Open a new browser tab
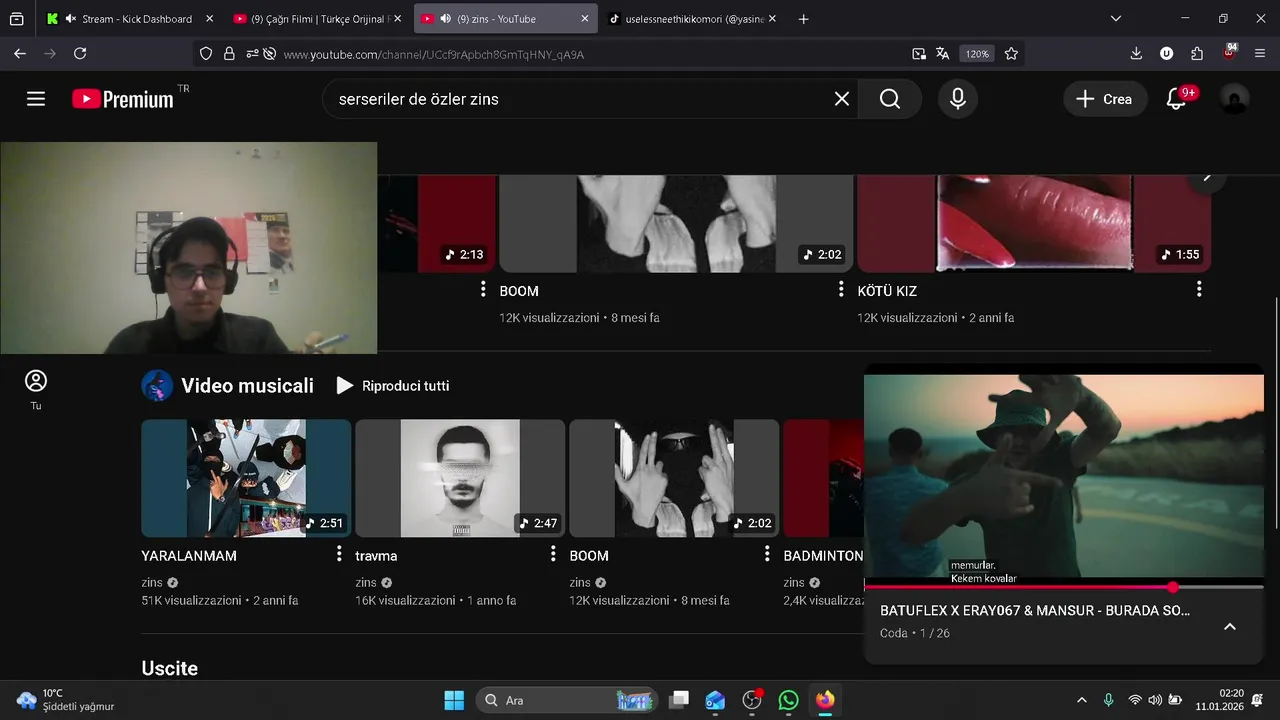1280x720 pixels. (x=803, y=19)
